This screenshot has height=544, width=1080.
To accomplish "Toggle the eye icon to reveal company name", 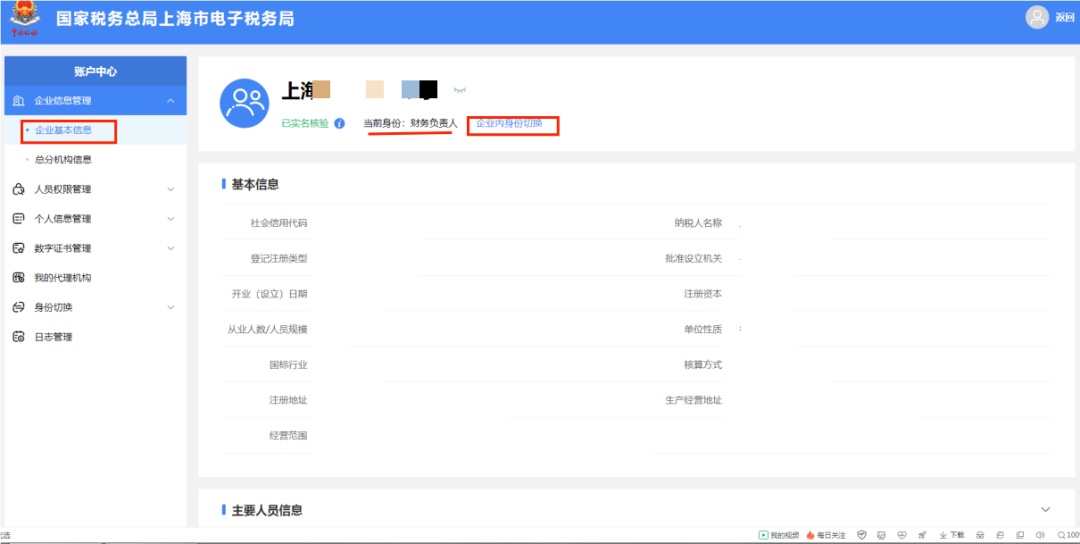I will pyautogui.click(x=460, y=90).
